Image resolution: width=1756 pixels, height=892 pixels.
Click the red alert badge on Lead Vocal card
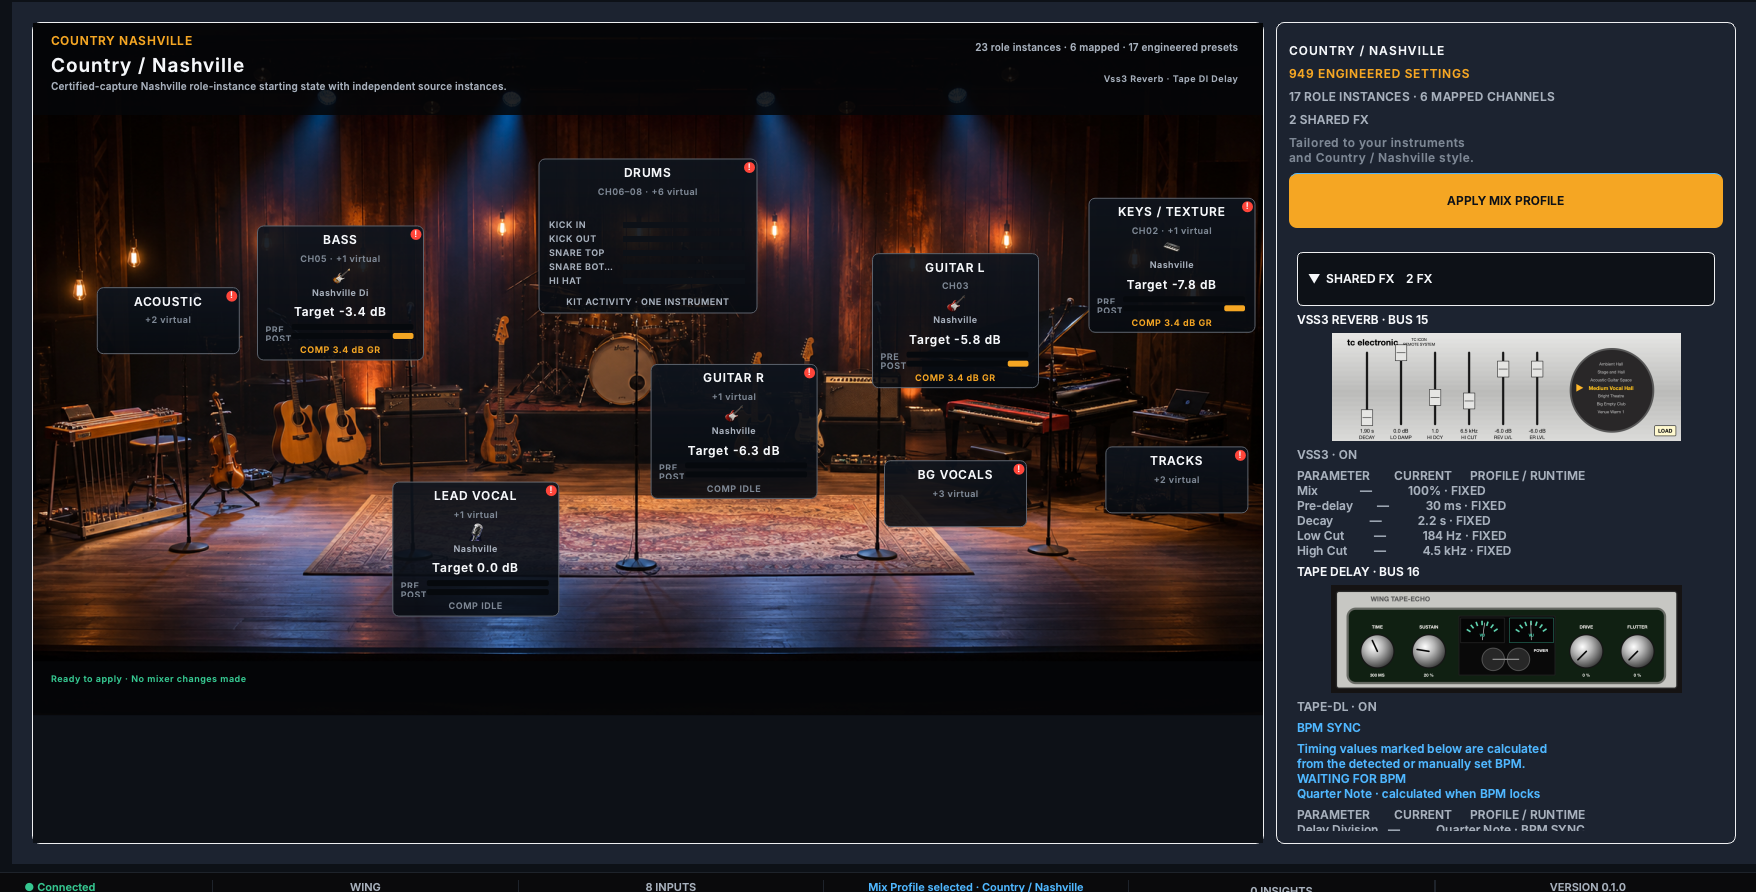pyautogui.click(x=551, y=490)
